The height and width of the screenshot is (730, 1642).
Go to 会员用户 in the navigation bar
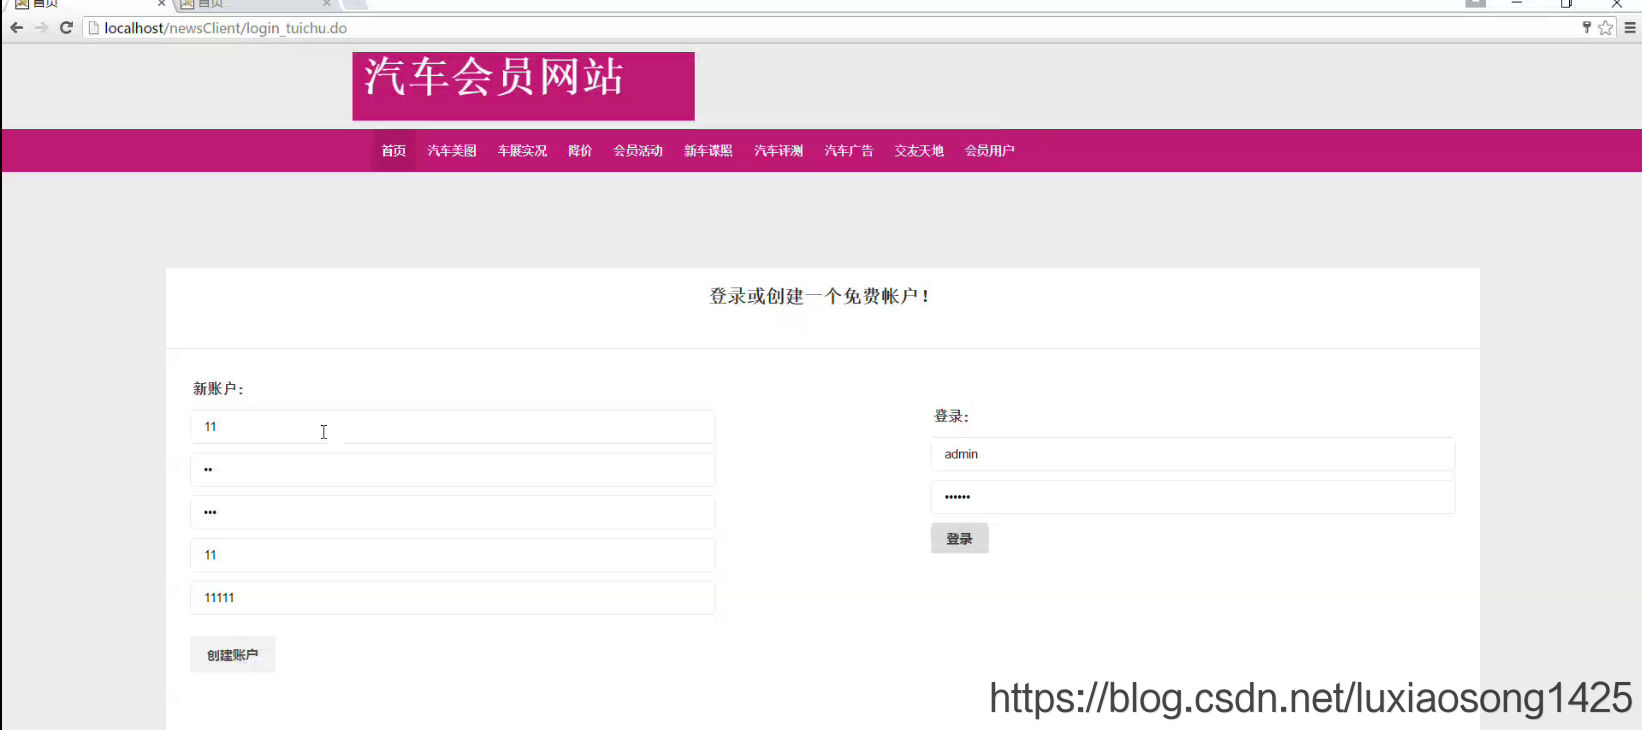tap(990, 151)
